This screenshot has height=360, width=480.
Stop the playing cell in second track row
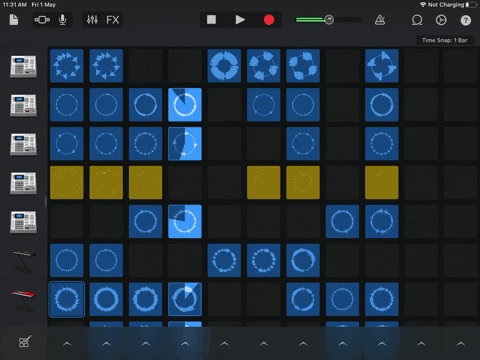185,105
